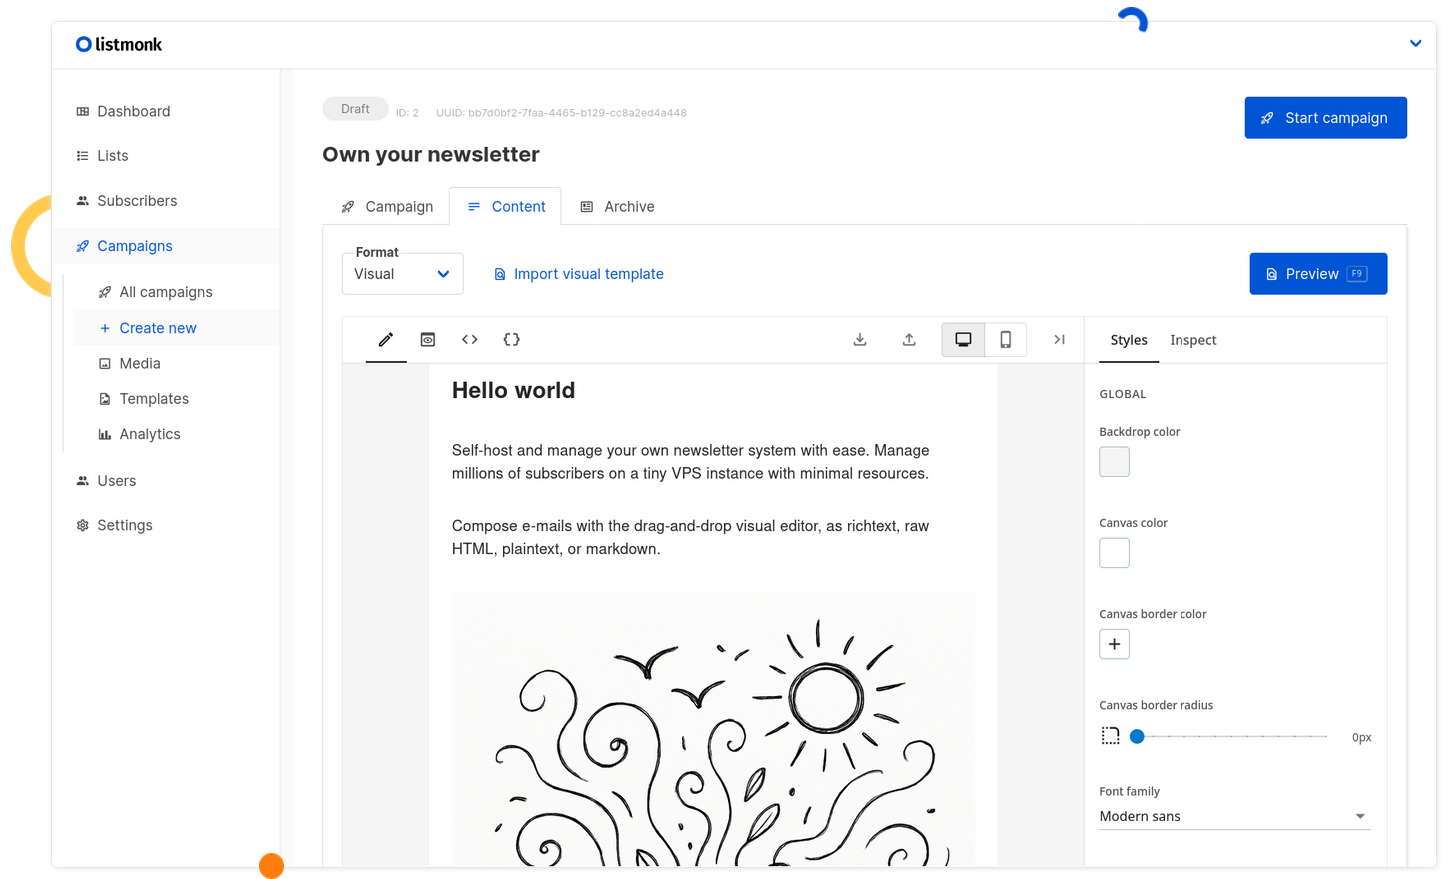Collapse the styles sidebar panel arrow
The image size is (1451, 879).
[x=1059, y=340]
